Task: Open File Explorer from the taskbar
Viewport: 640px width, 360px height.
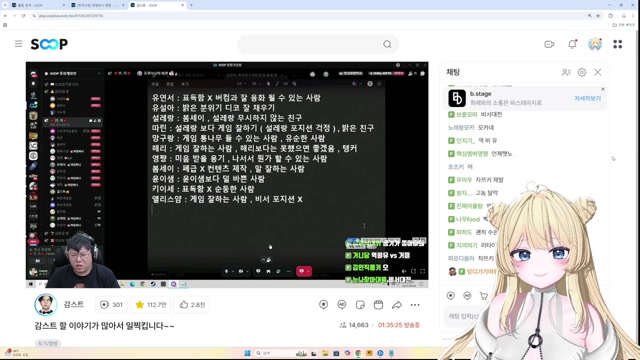Action: click(x=325, y=353)
